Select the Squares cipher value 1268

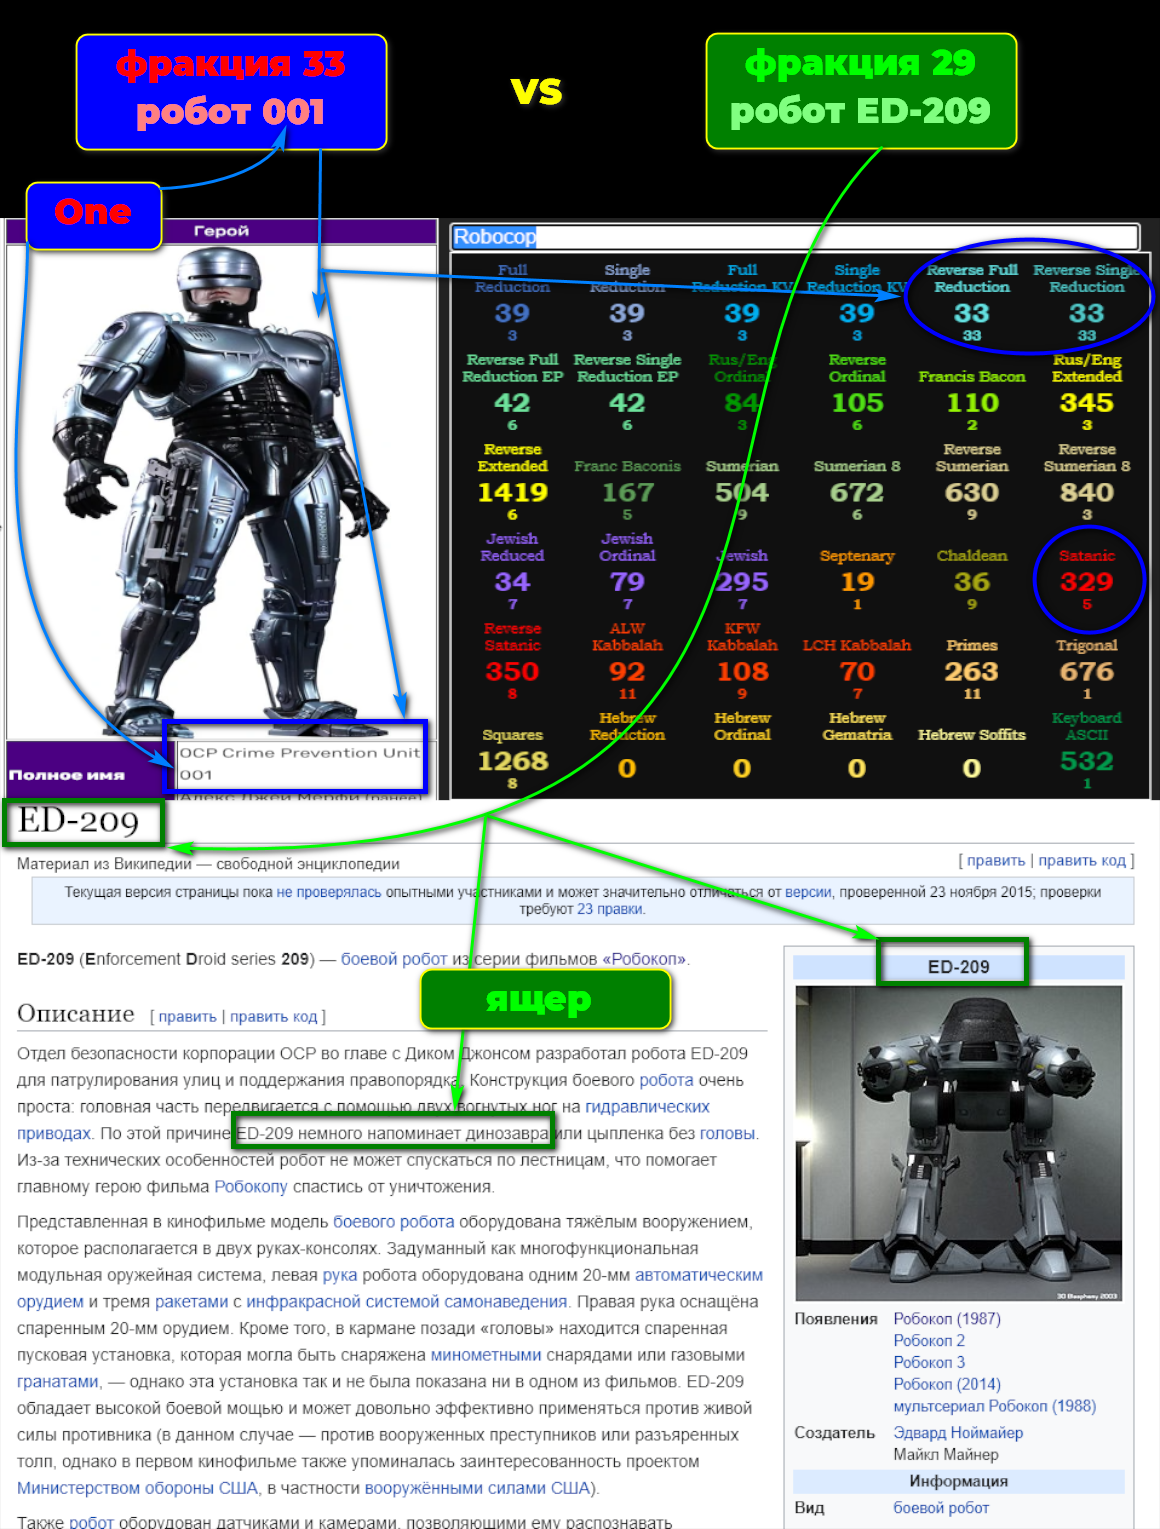(x=512, y=762)
